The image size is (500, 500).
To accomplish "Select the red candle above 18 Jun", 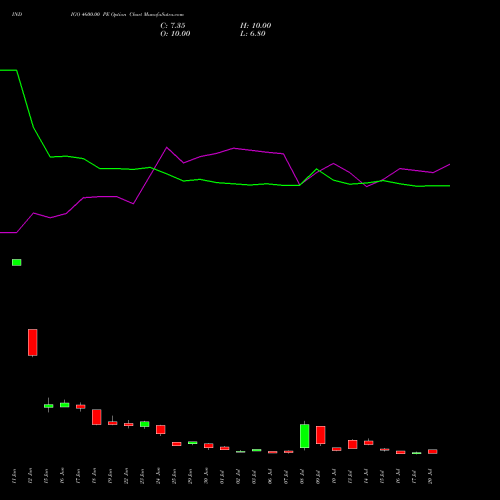I will [97, 417].
